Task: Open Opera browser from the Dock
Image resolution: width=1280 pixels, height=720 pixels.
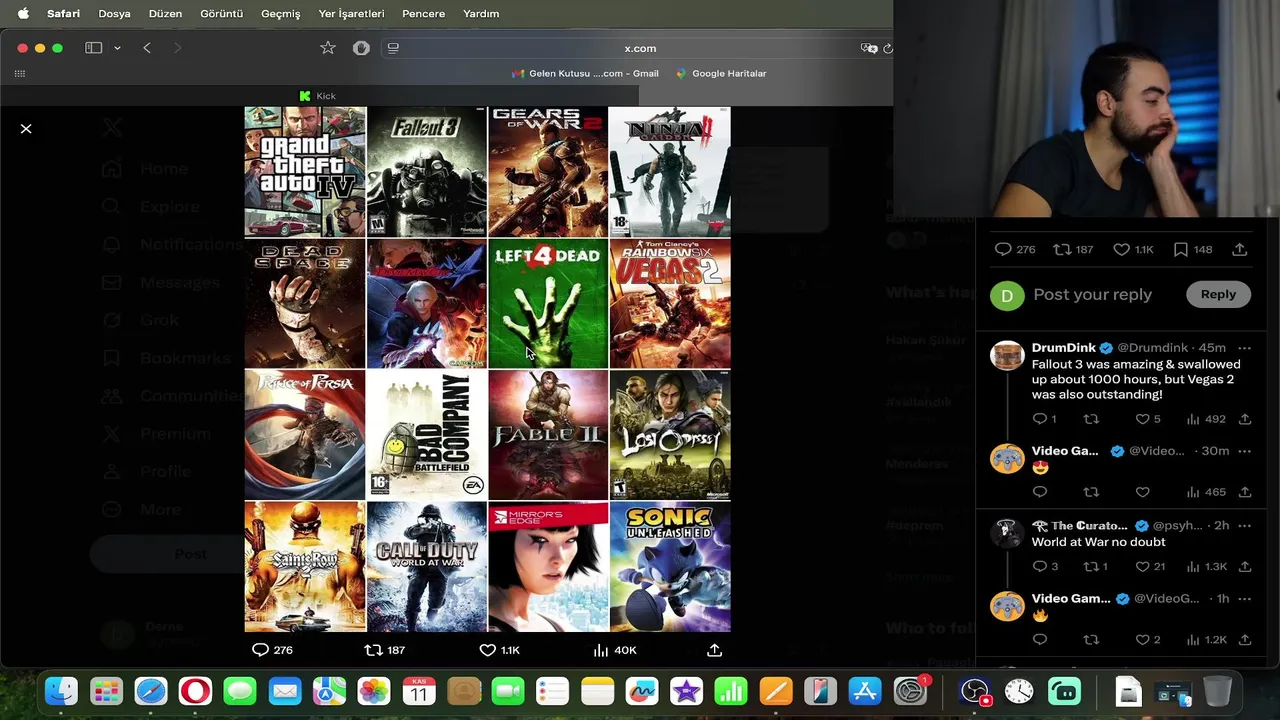Action: 195,691
